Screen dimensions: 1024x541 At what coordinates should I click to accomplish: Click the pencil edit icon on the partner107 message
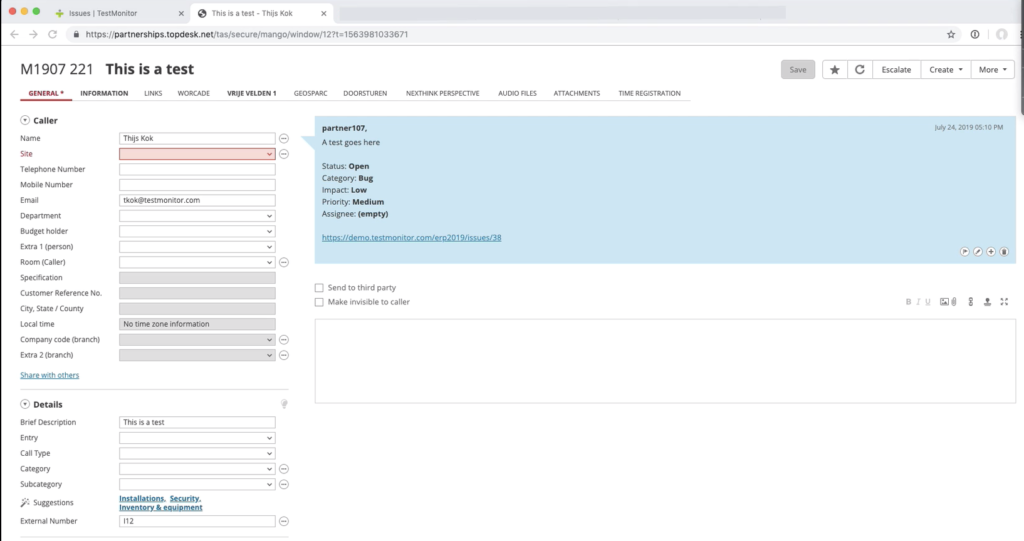point(978,252)
